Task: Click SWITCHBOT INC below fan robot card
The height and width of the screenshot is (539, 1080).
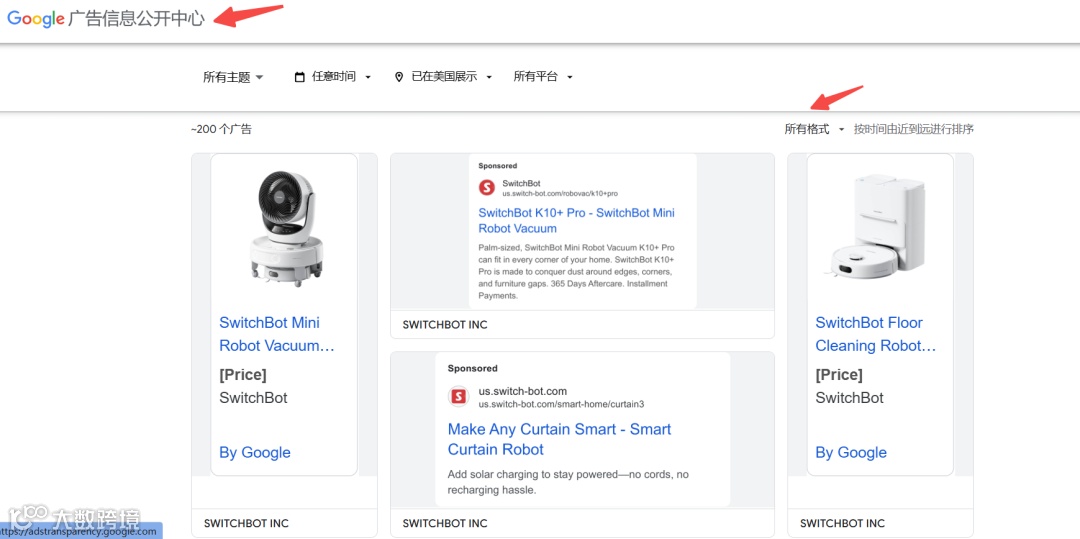Action: click(246, 523)
